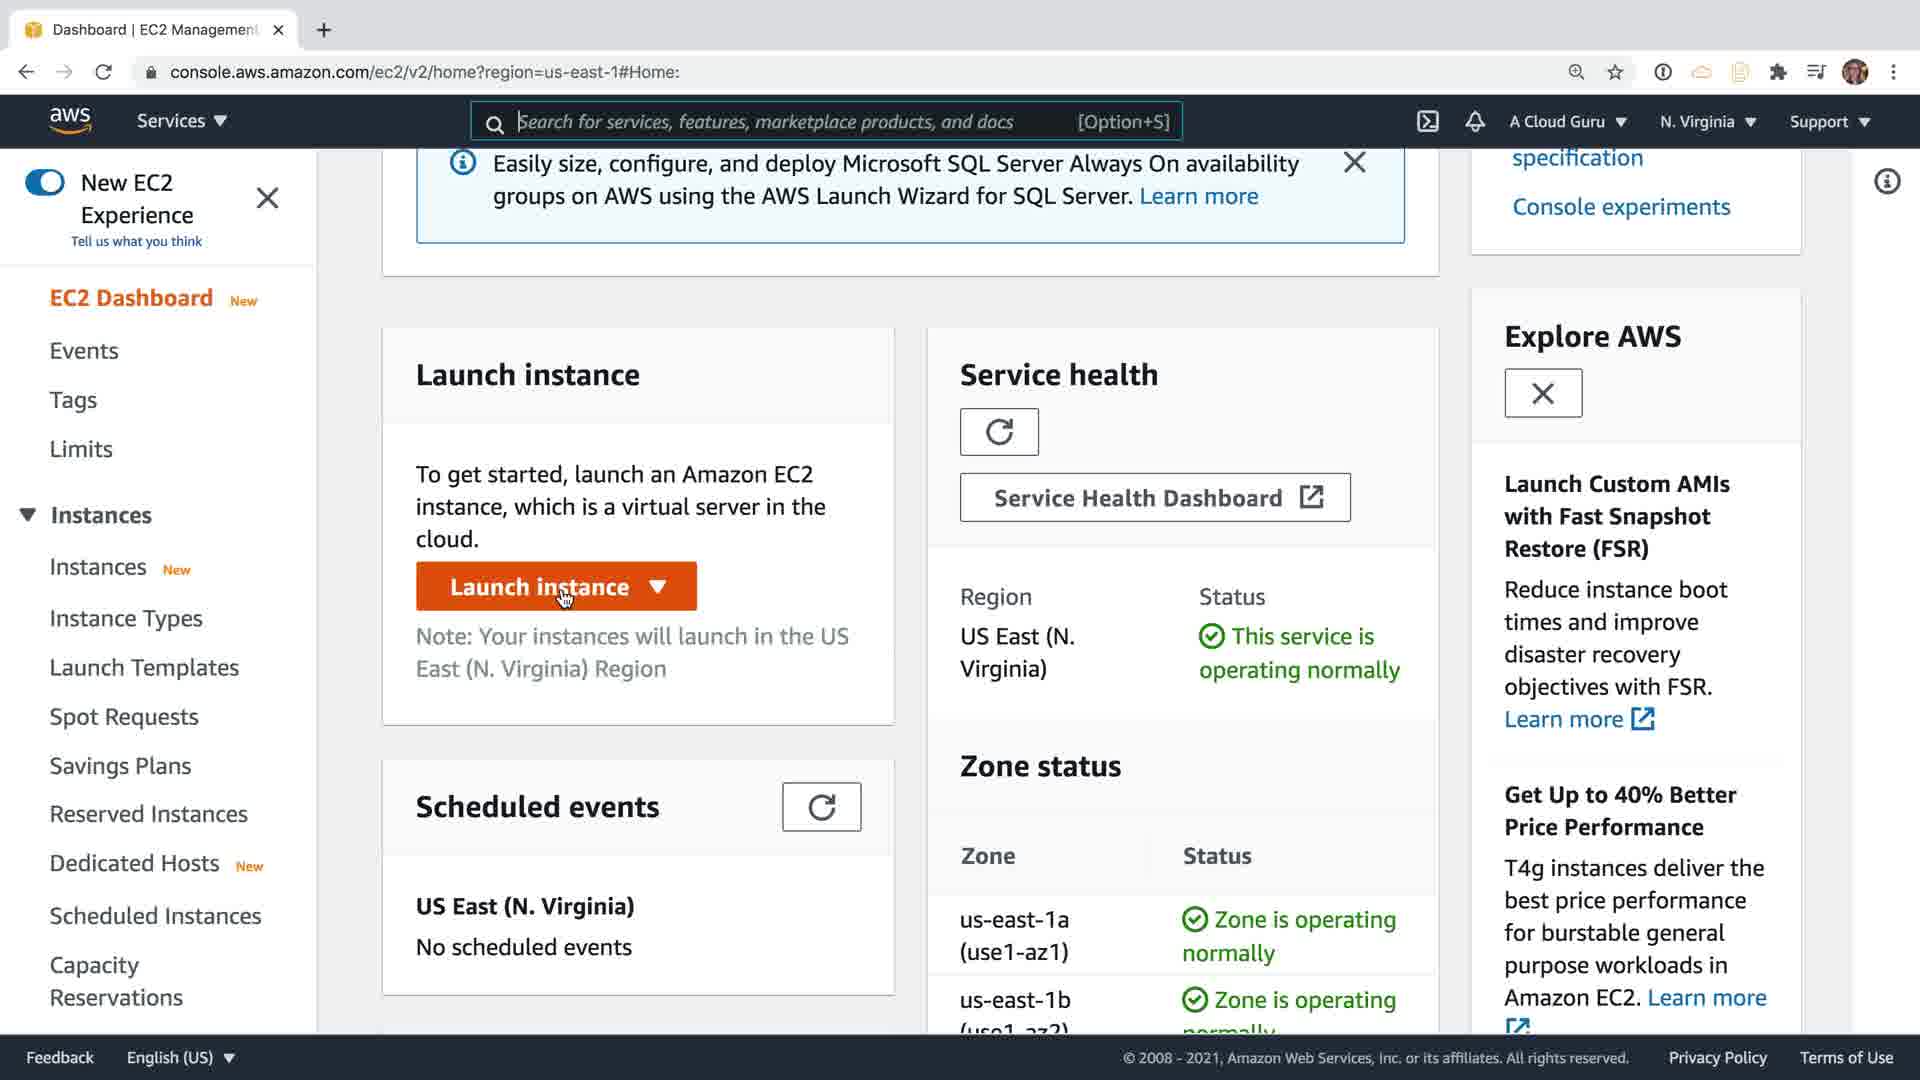This screenshot has height=1080, width=1920.
Task: Click the AWS logo home icon
Action: point(70,120)
